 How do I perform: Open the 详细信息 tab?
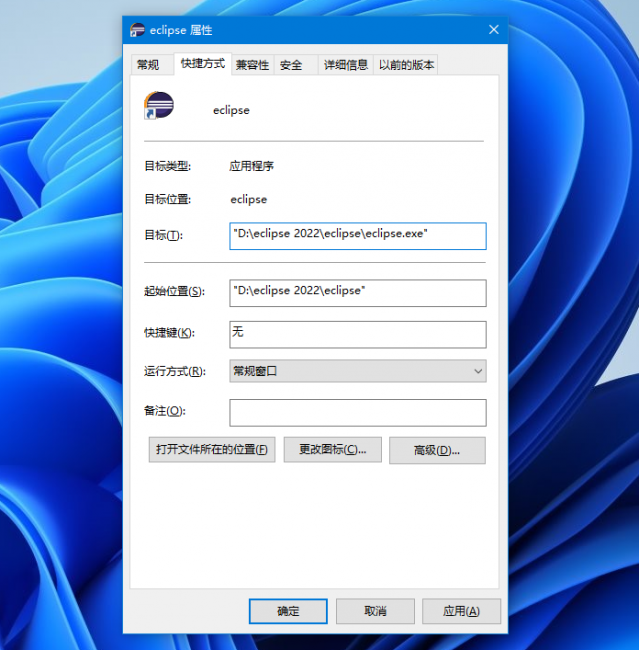[x=346, y=65]
